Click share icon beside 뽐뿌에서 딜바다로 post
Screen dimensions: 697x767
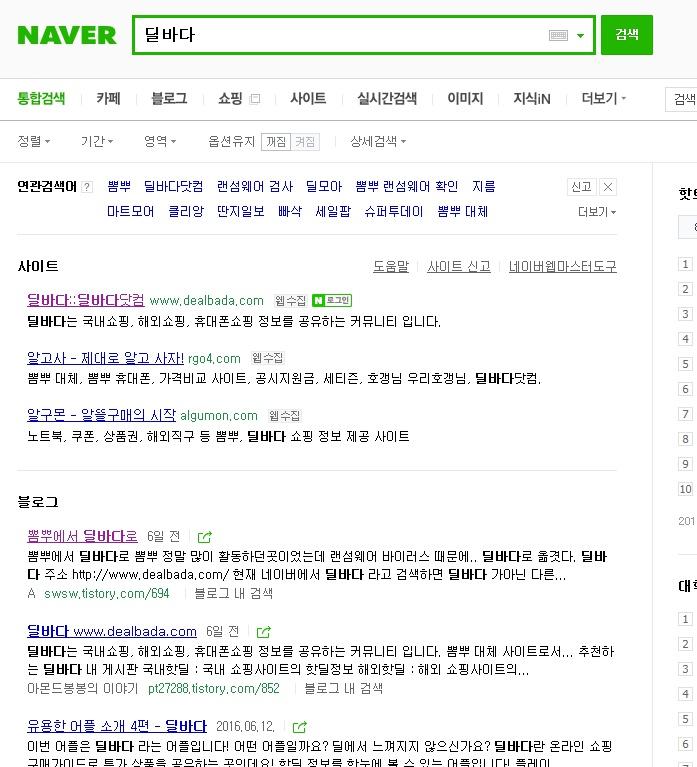(204, 537)
